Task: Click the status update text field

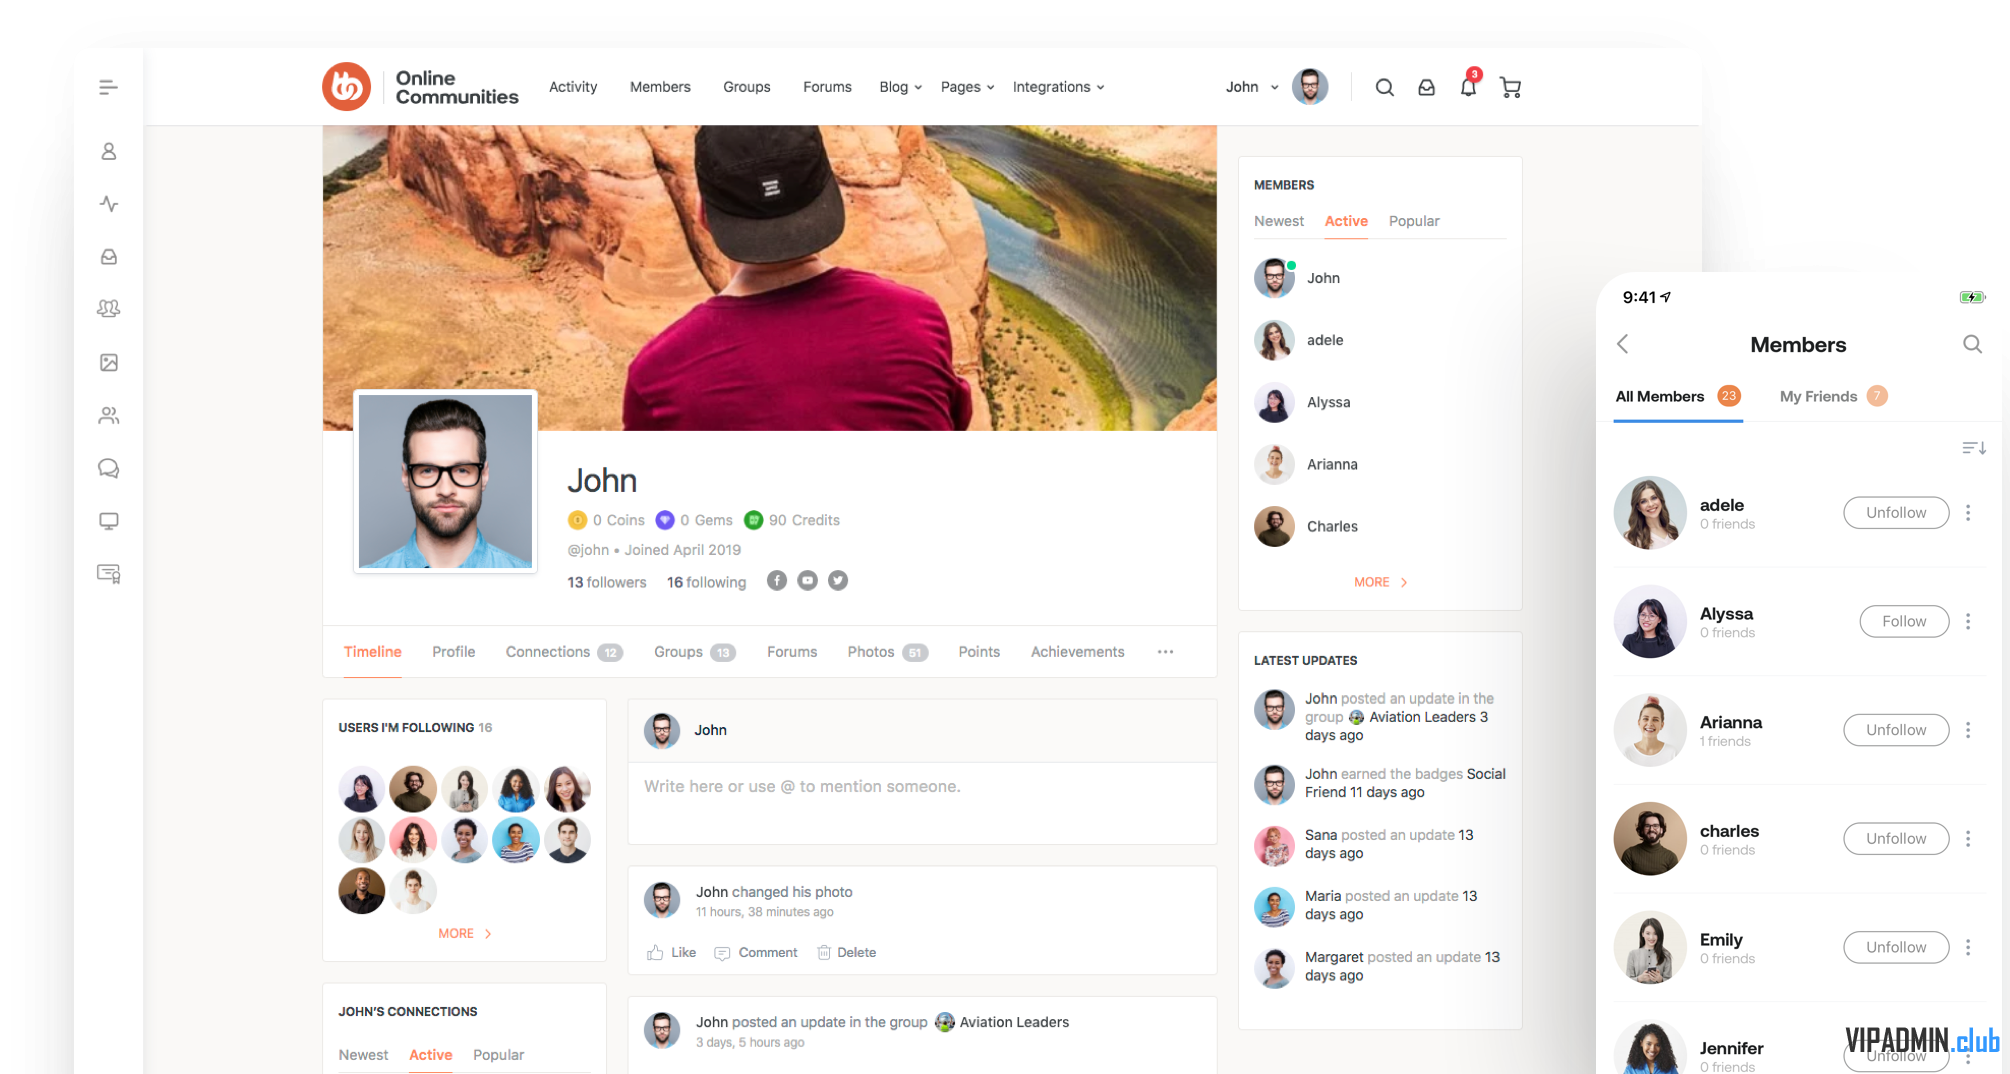Action: tap(922, 803)
